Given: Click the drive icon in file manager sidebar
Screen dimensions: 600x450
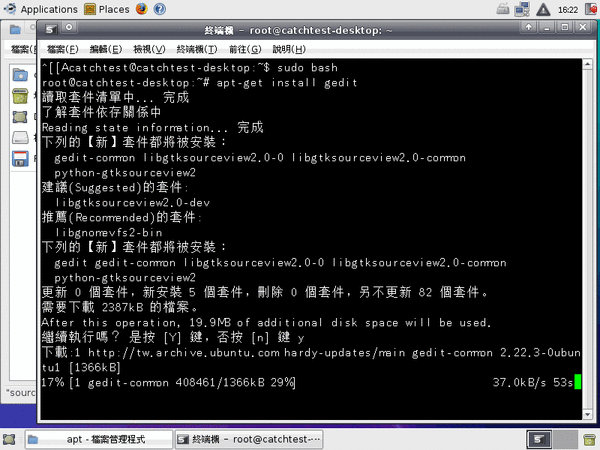Looking at the screenshot, I should click(x=20, y=137).
